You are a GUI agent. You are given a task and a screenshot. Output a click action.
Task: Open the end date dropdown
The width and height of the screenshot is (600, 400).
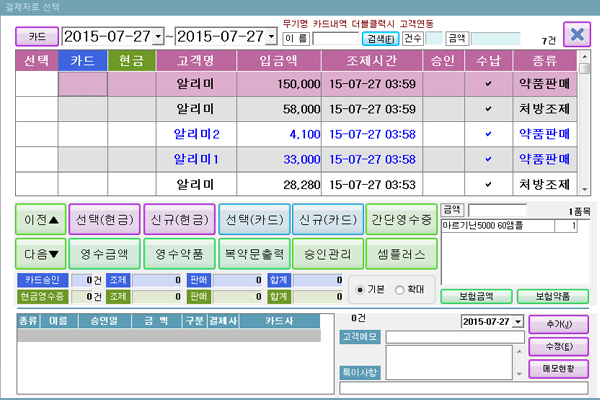(271, 37)
